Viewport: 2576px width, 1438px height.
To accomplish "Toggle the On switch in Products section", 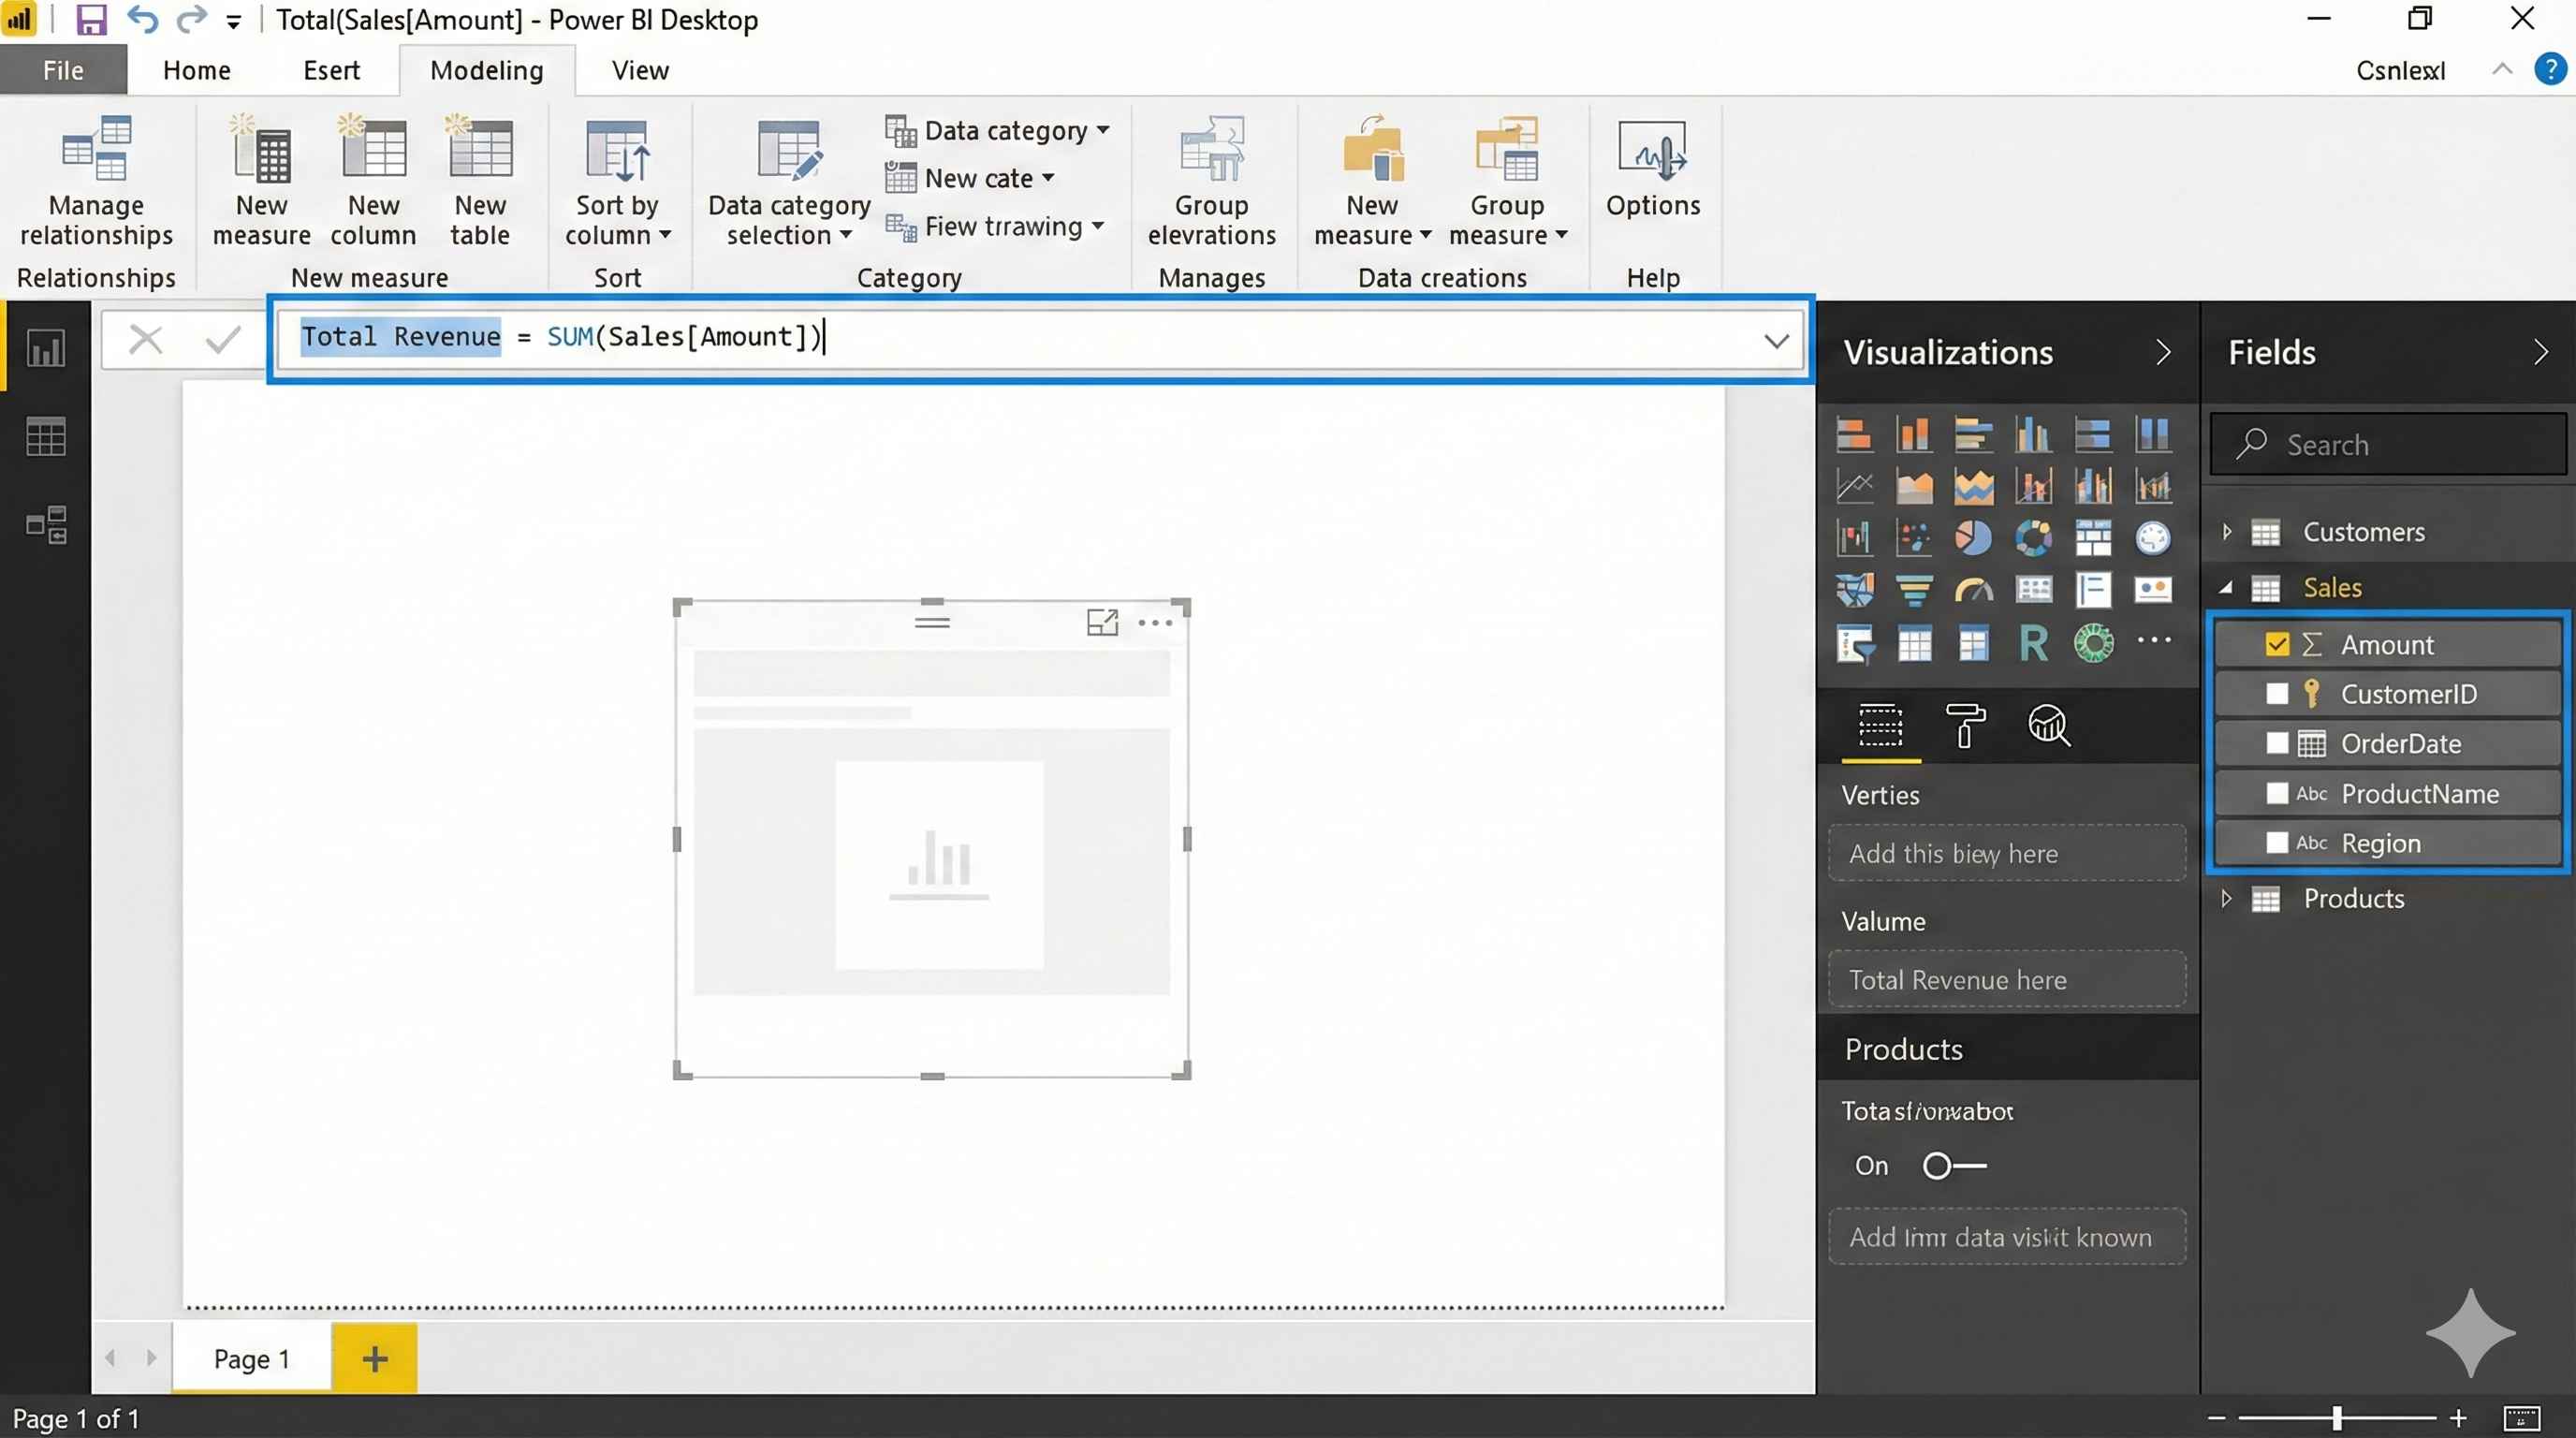I will point(1953,1166).
